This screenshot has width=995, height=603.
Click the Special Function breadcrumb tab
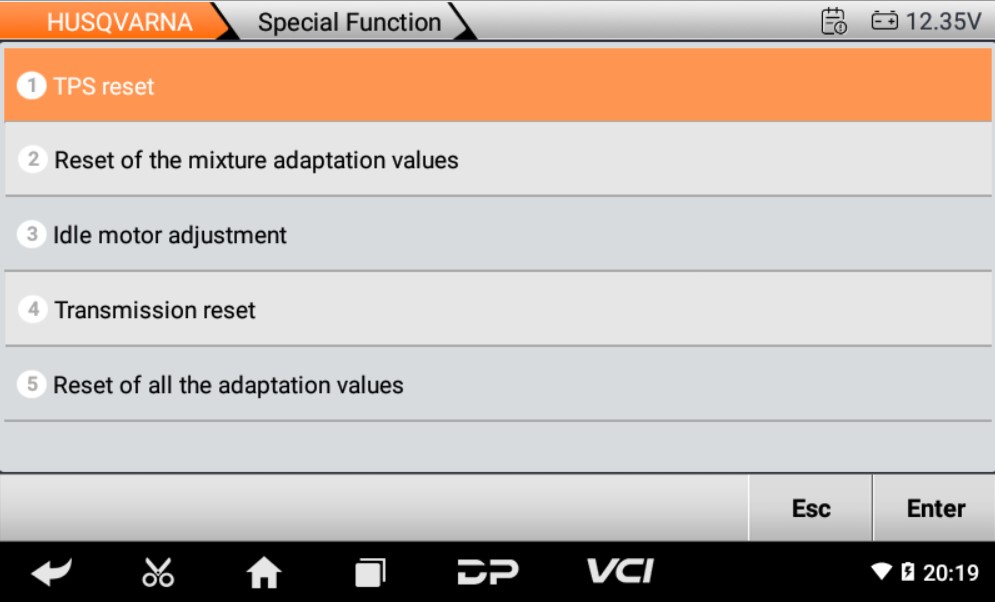point(349,22)
